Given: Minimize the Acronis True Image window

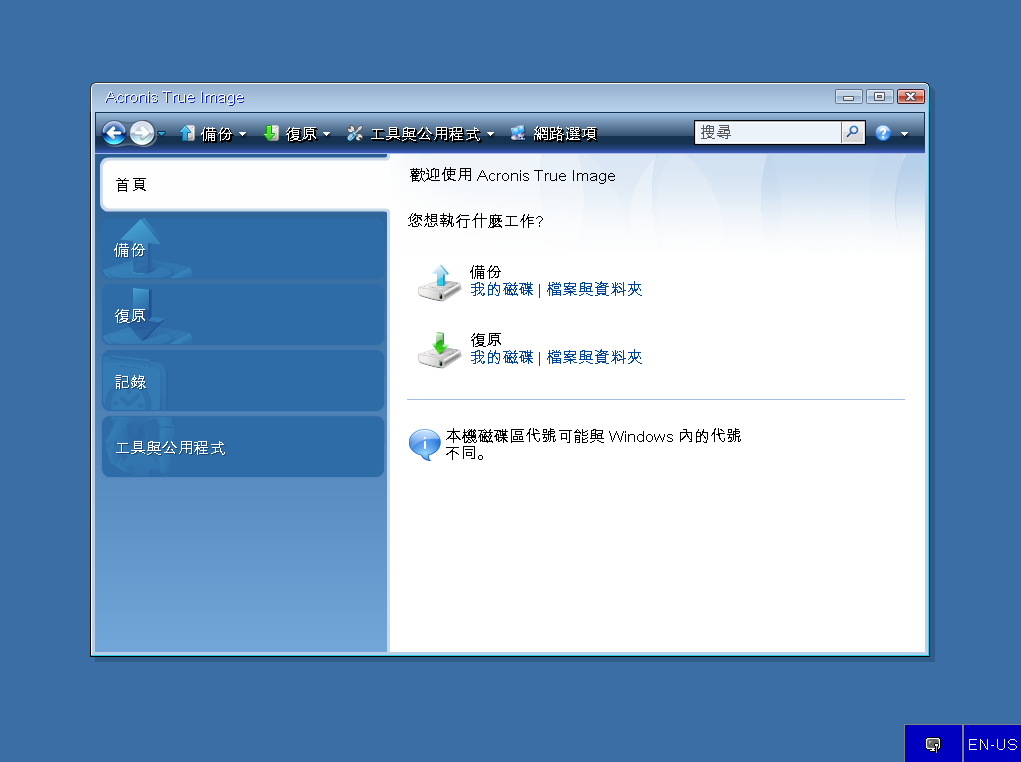Looking at the screenshot, I should [x=848, y=97].
